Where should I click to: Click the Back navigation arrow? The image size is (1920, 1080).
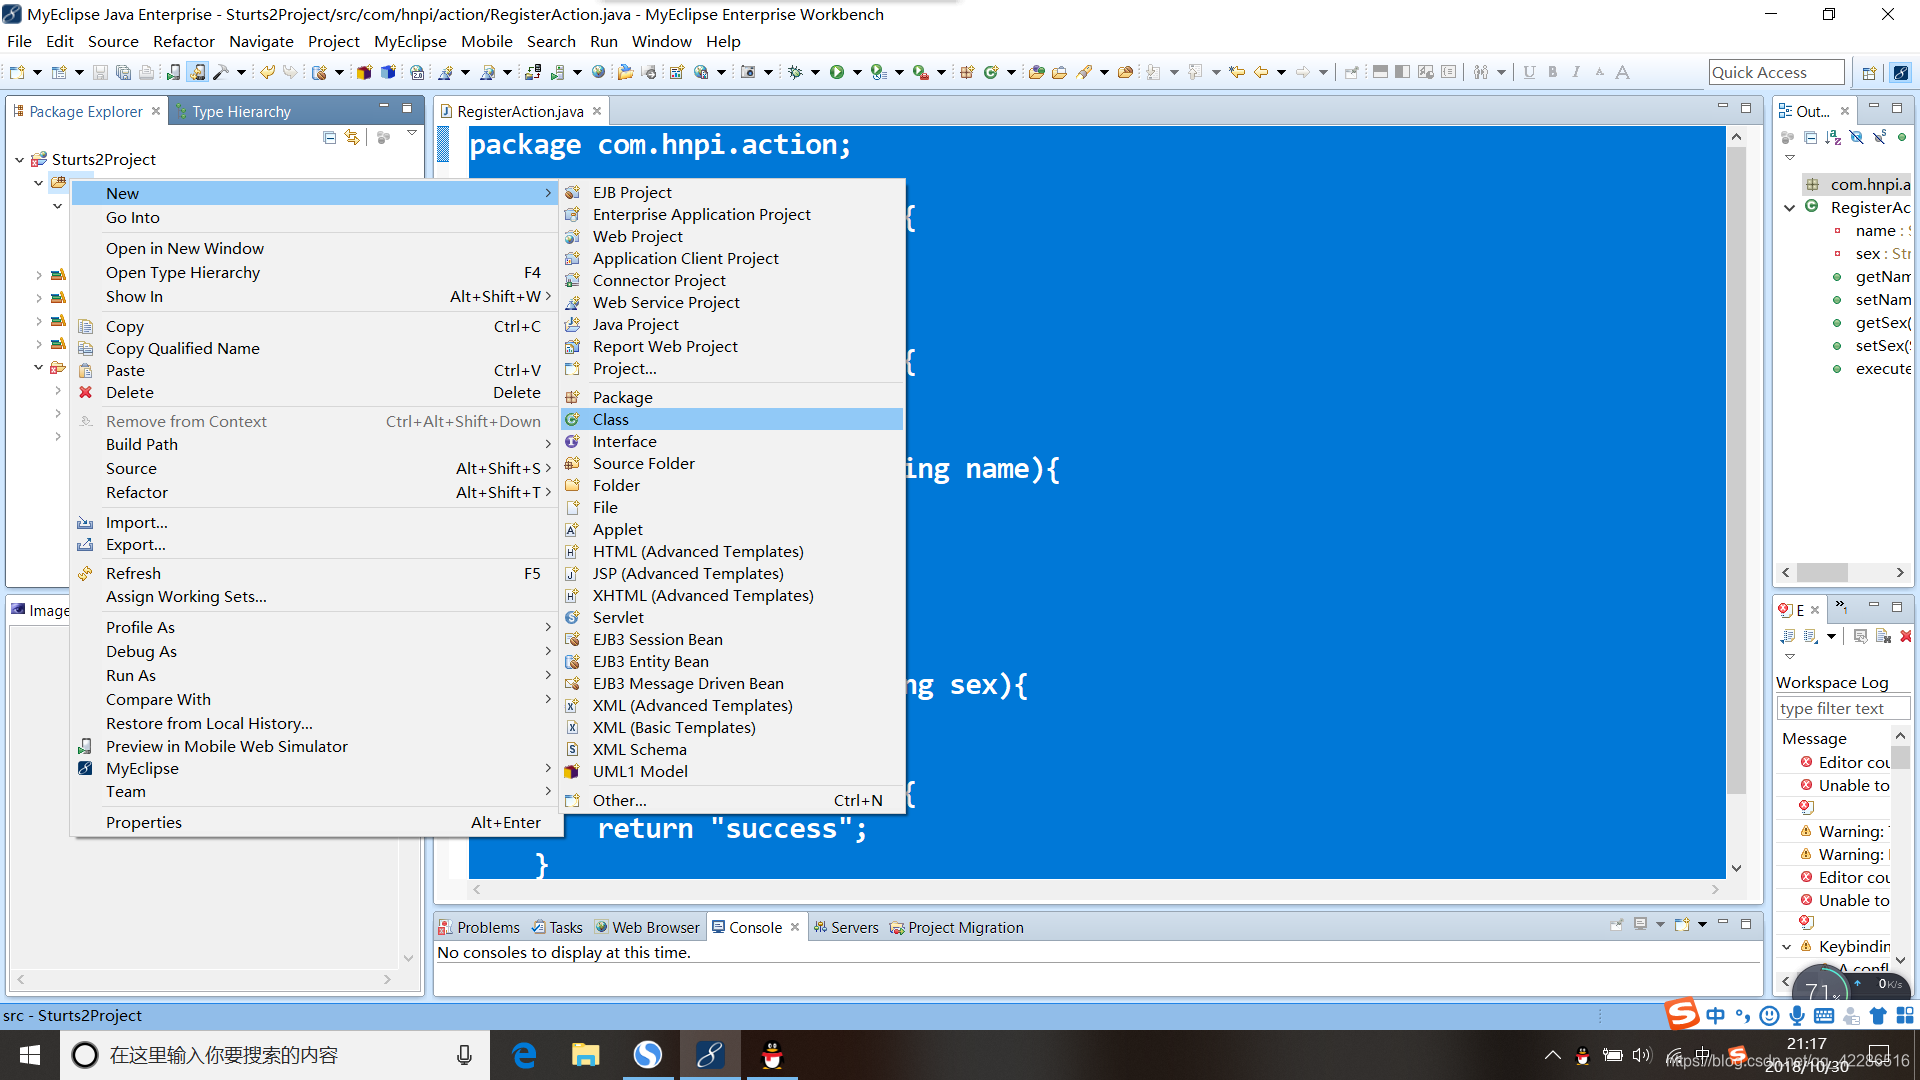[1261, 72]
